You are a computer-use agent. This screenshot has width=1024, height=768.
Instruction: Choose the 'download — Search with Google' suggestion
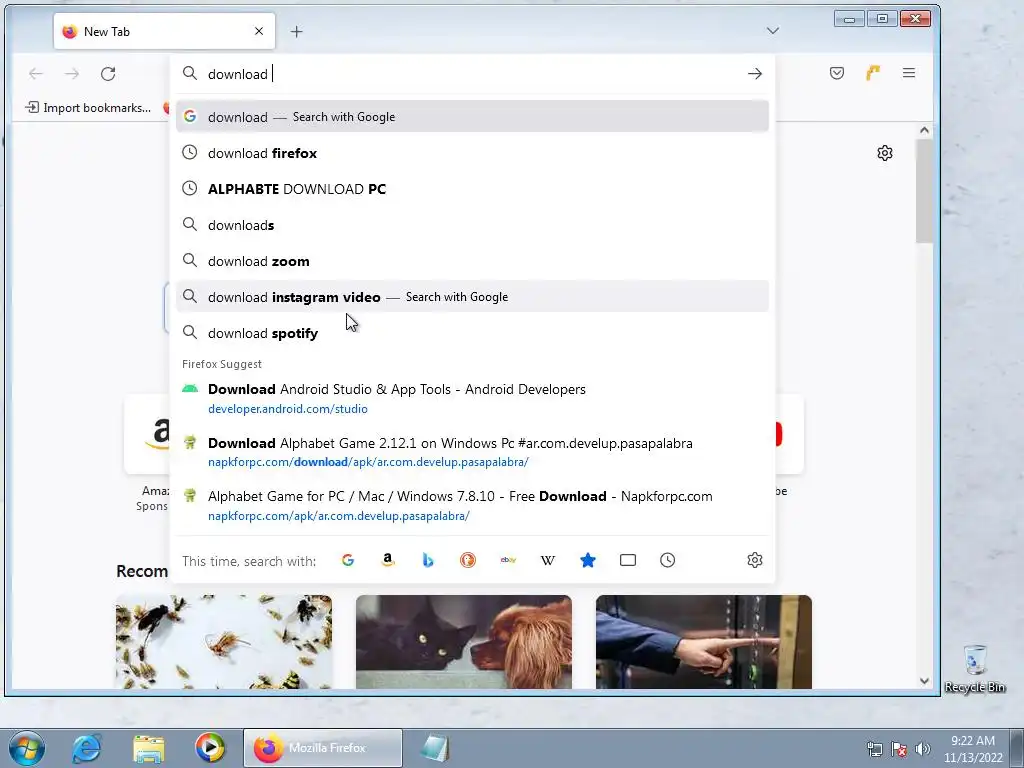coord(472,117)
